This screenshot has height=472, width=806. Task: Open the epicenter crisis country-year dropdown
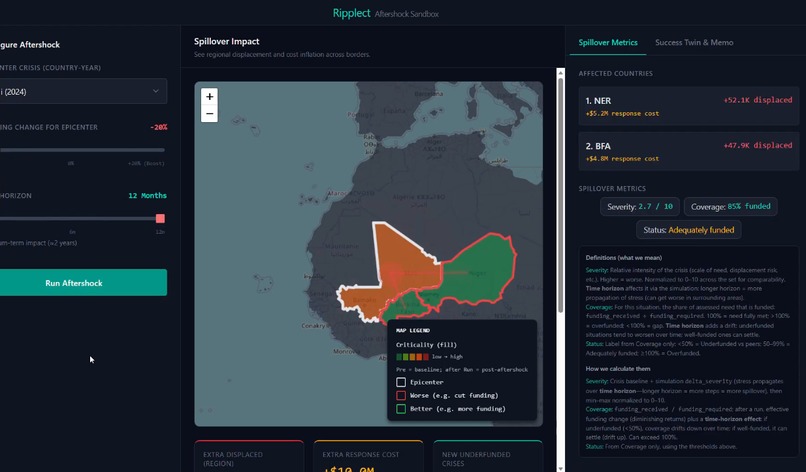click(x=83, y=92)
